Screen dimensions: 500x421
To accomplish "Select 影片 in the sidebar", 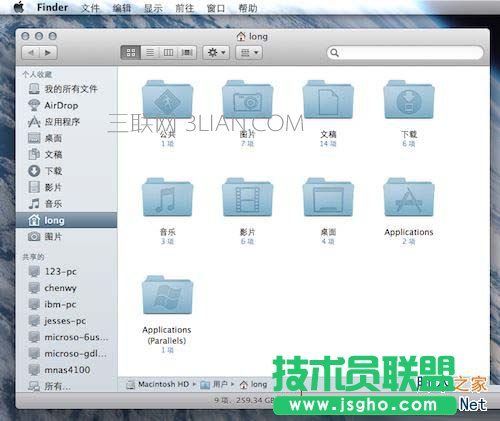I will pyautogui.click(x=67, y=187).
